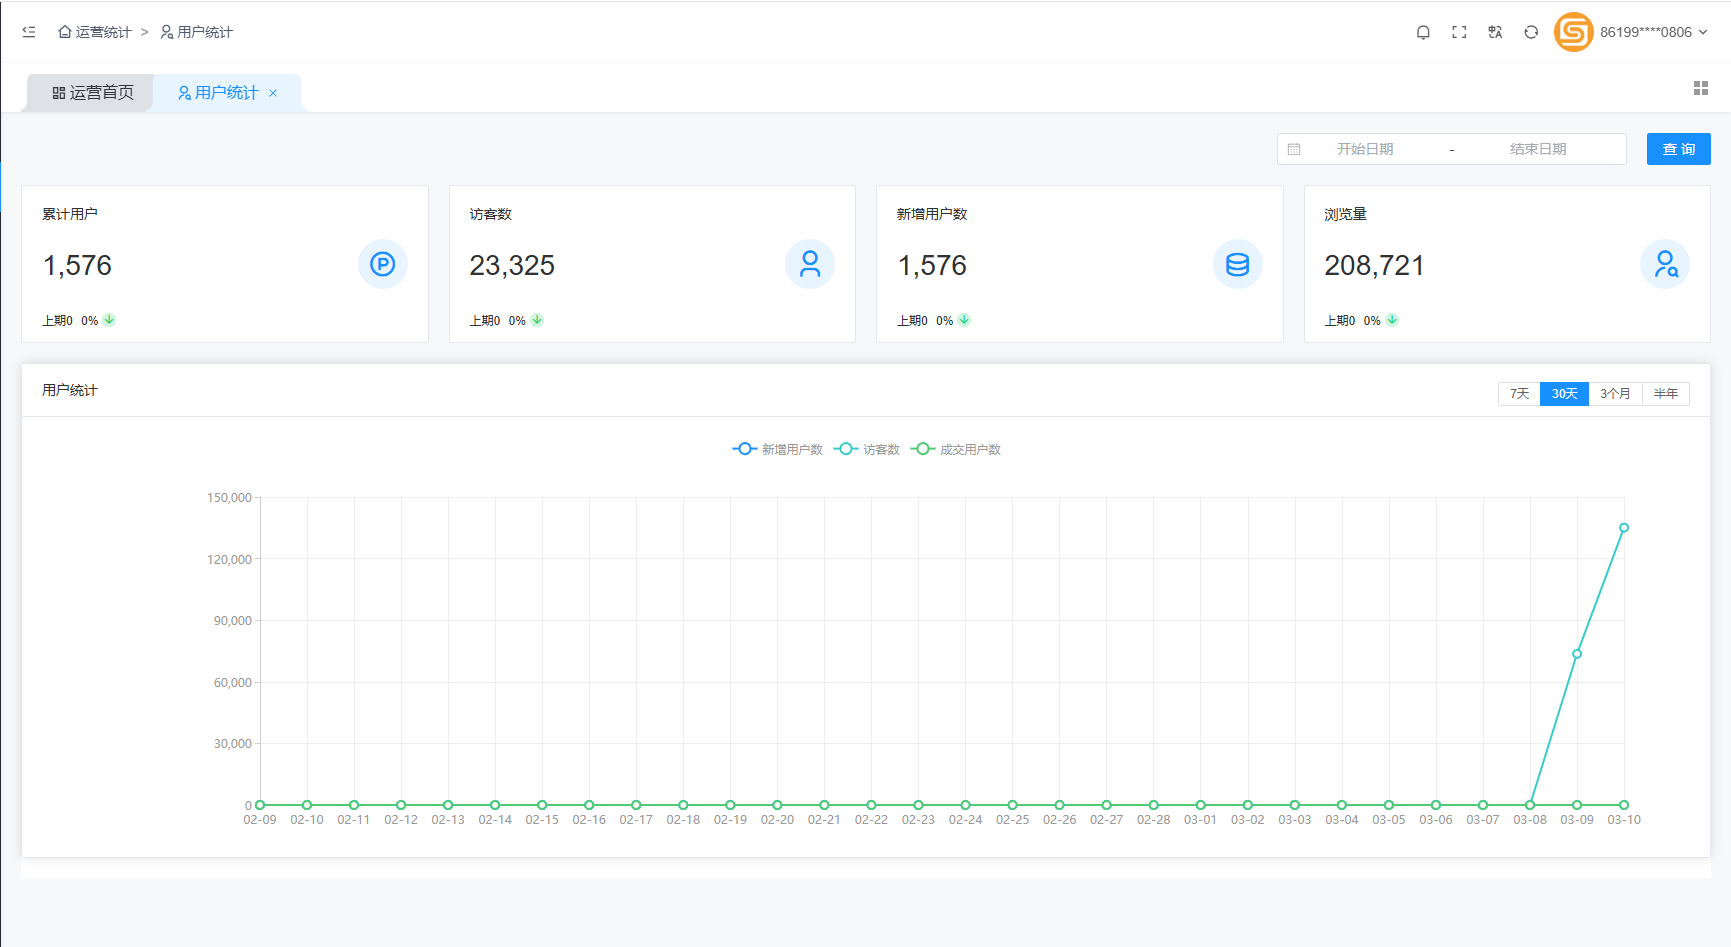Toggle fullscreen mode icon
Image resolution: width=1731 pixels, height=947 pixels.
click(x=1459, y=32)
